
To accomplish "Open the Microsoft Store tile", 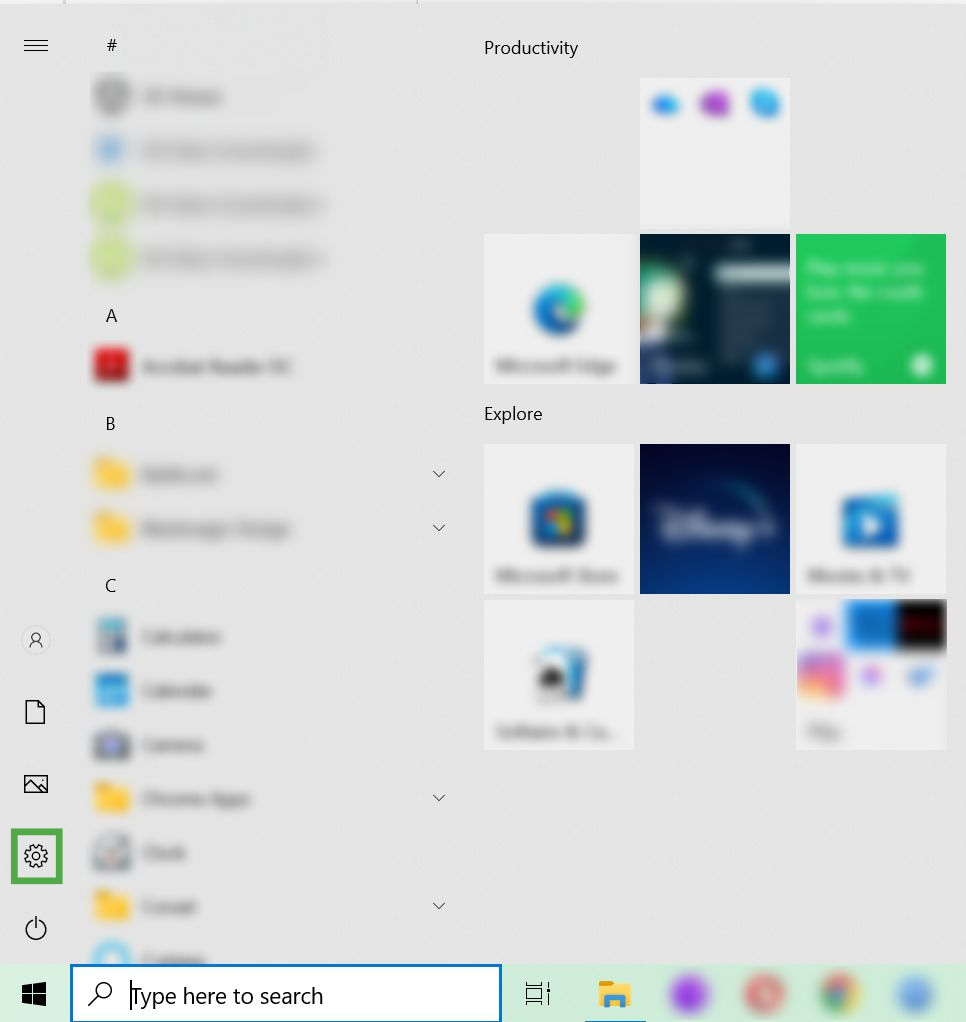I will pyautogui.click(x=559, y=519).
